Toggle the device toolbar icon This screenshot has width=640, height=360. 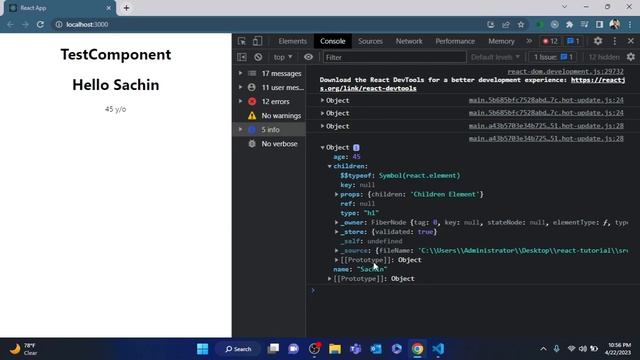pyautogui.click(x=257, y=41)
